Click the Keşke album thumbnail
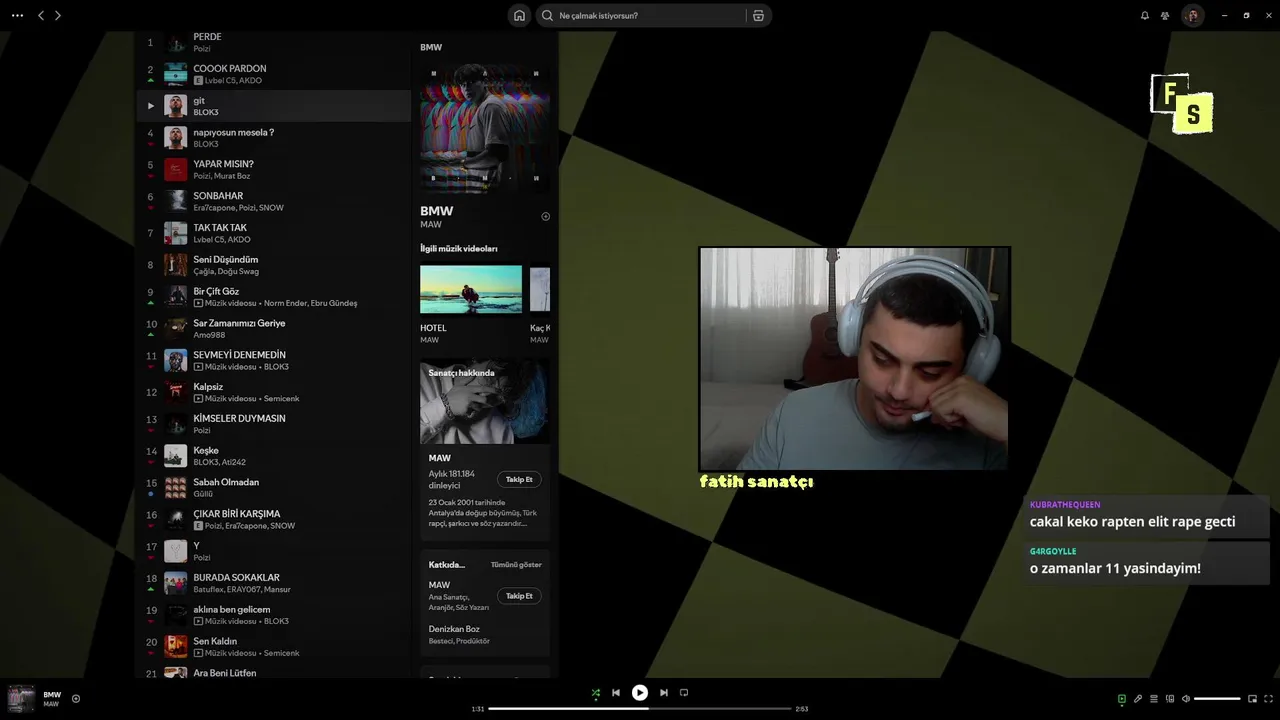Image resolution: width=1280 pixels, height=720 pixels. (x=176, y=456)
